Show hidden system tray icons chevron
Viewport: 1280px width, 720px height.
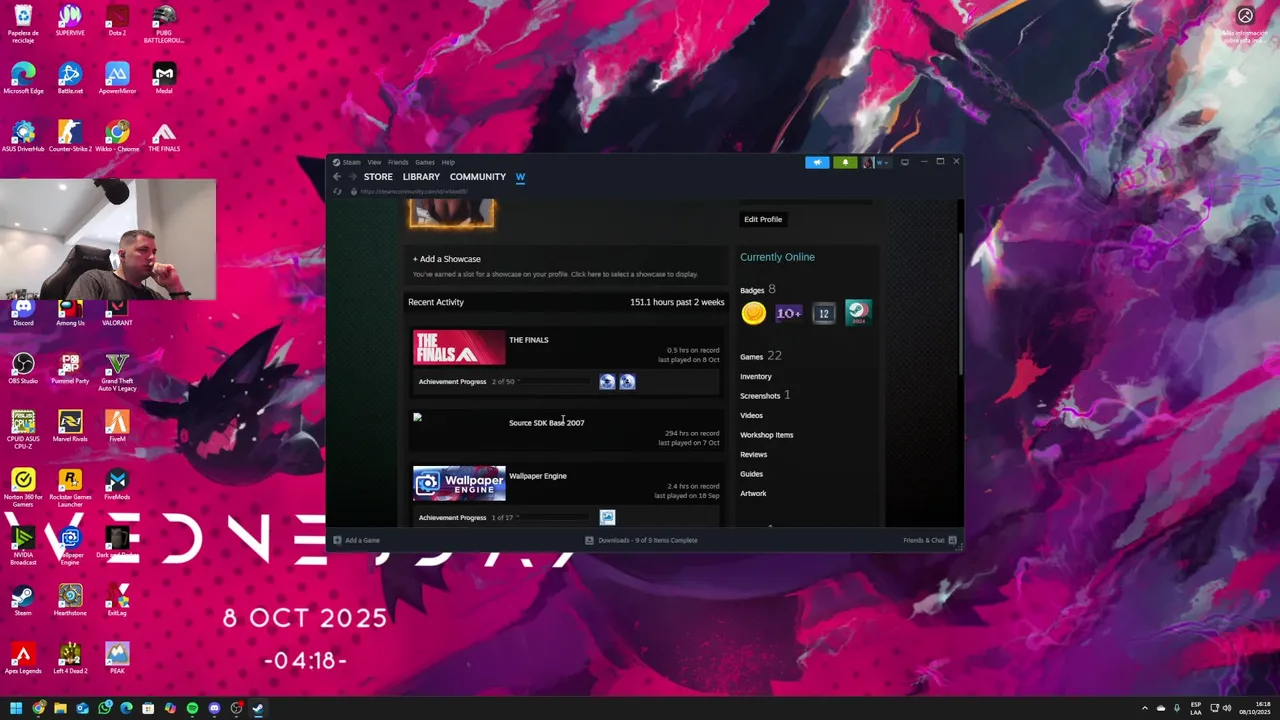point(1145,708)
